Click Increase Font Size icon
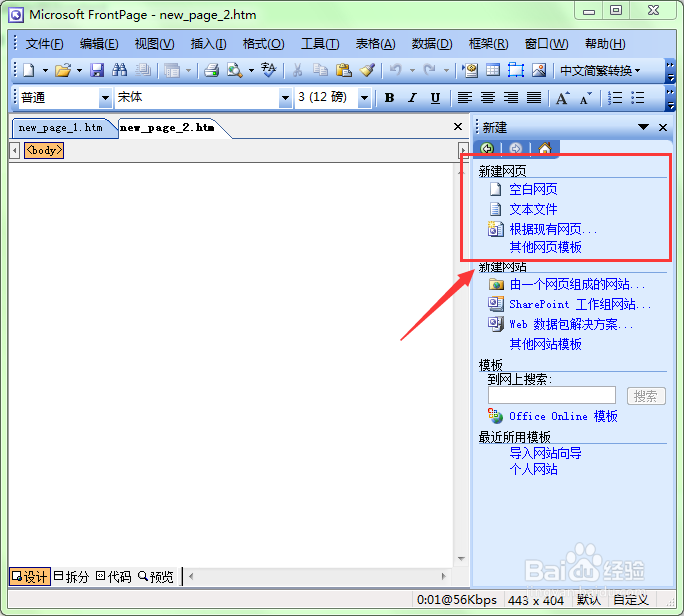 (x=562, y=98)
